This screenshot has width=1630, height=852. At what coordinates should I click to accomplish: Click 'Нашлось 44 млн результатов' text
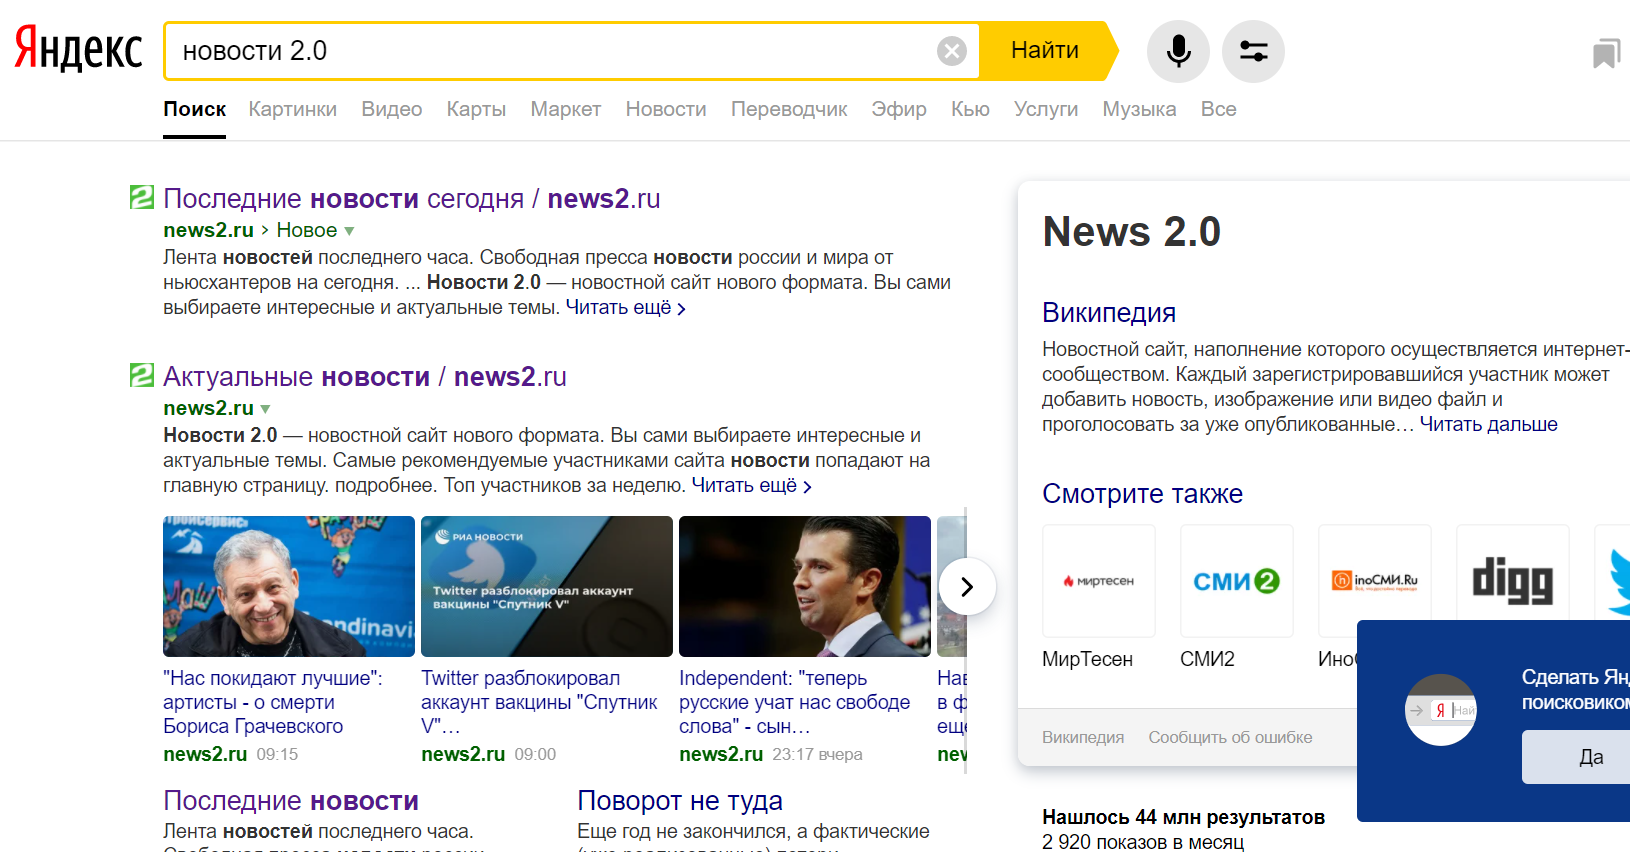coord(1183,817)
